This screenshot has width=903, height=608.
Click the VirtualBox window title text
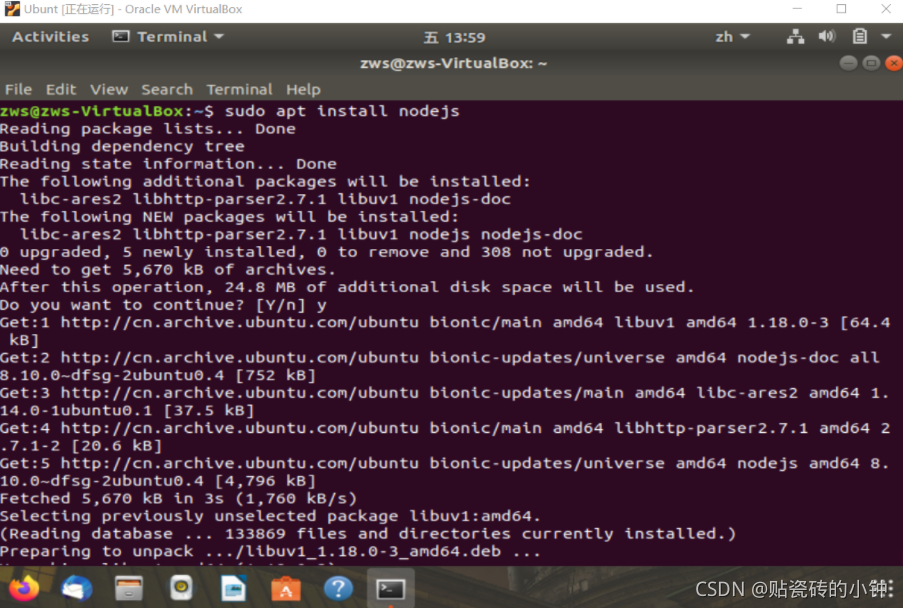coord(133,9)
